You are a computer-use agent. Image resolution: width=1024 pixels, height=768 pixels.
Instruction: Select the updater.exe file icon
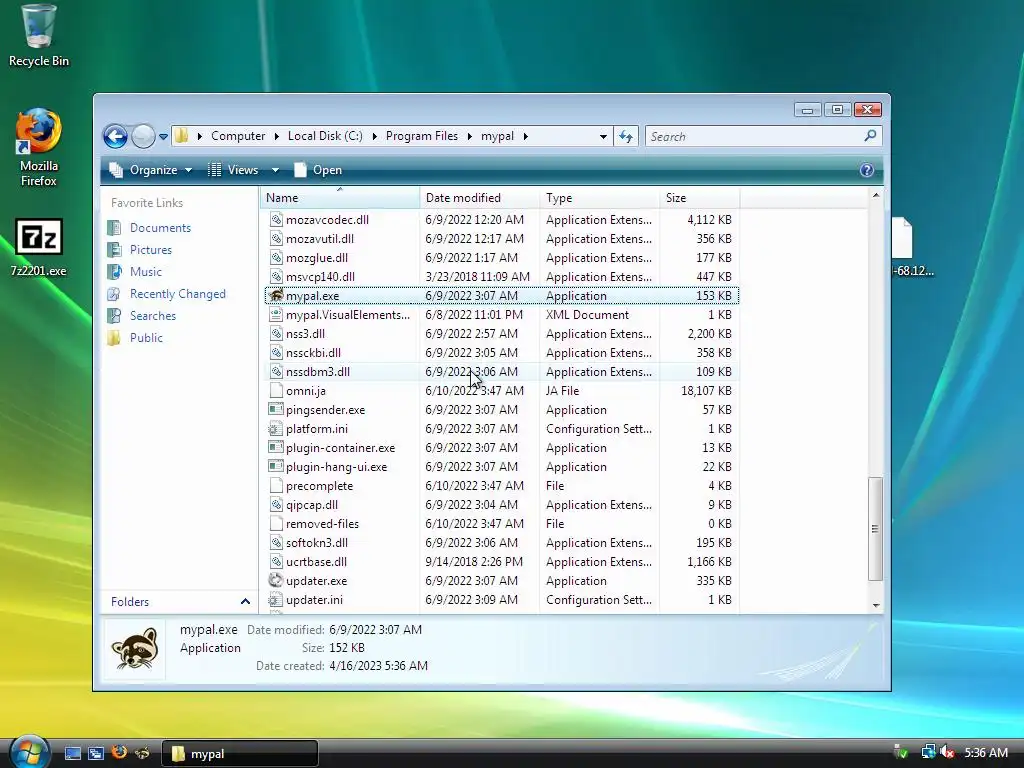pyautogui.click(x=276, y=581)
